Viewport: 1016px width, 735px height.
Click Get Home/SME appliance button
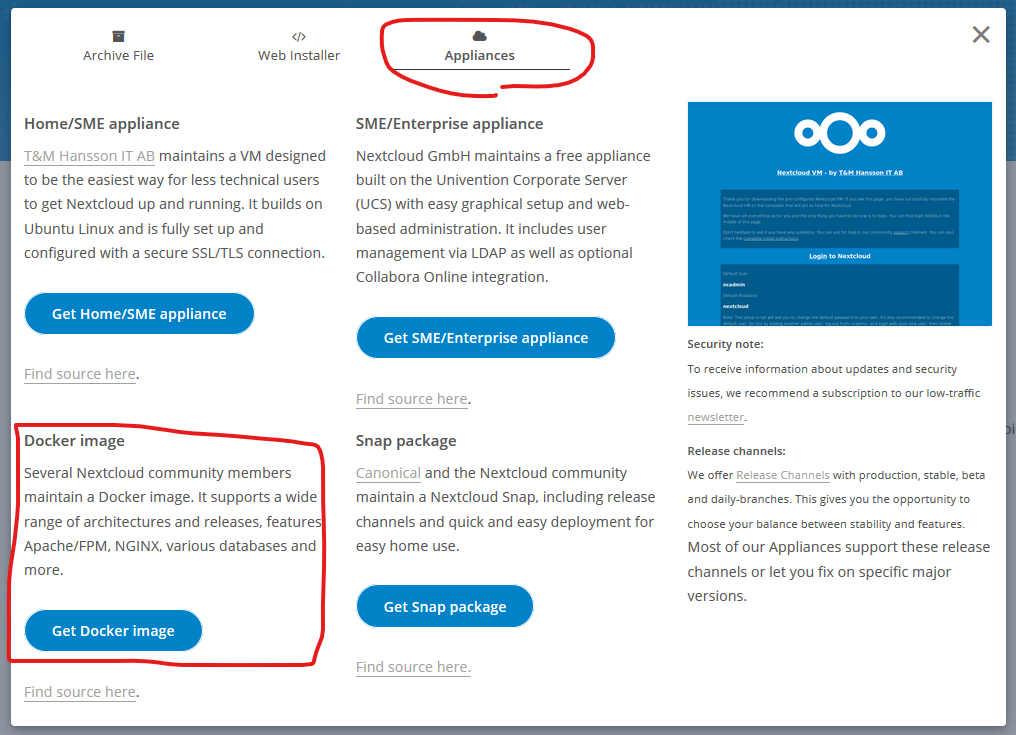139,314
